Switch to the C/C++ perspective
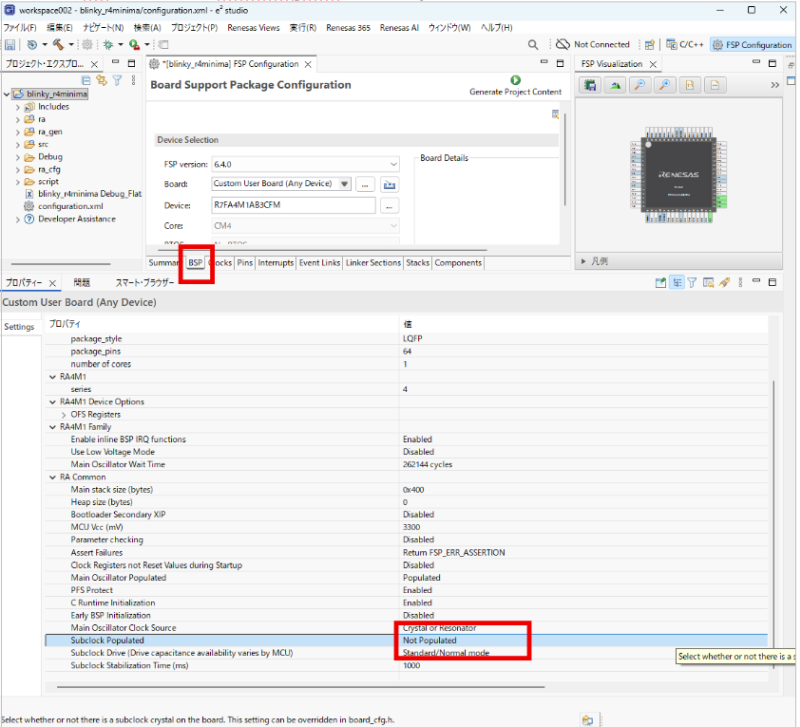800x727 pixels. click(x=685, y=45)
